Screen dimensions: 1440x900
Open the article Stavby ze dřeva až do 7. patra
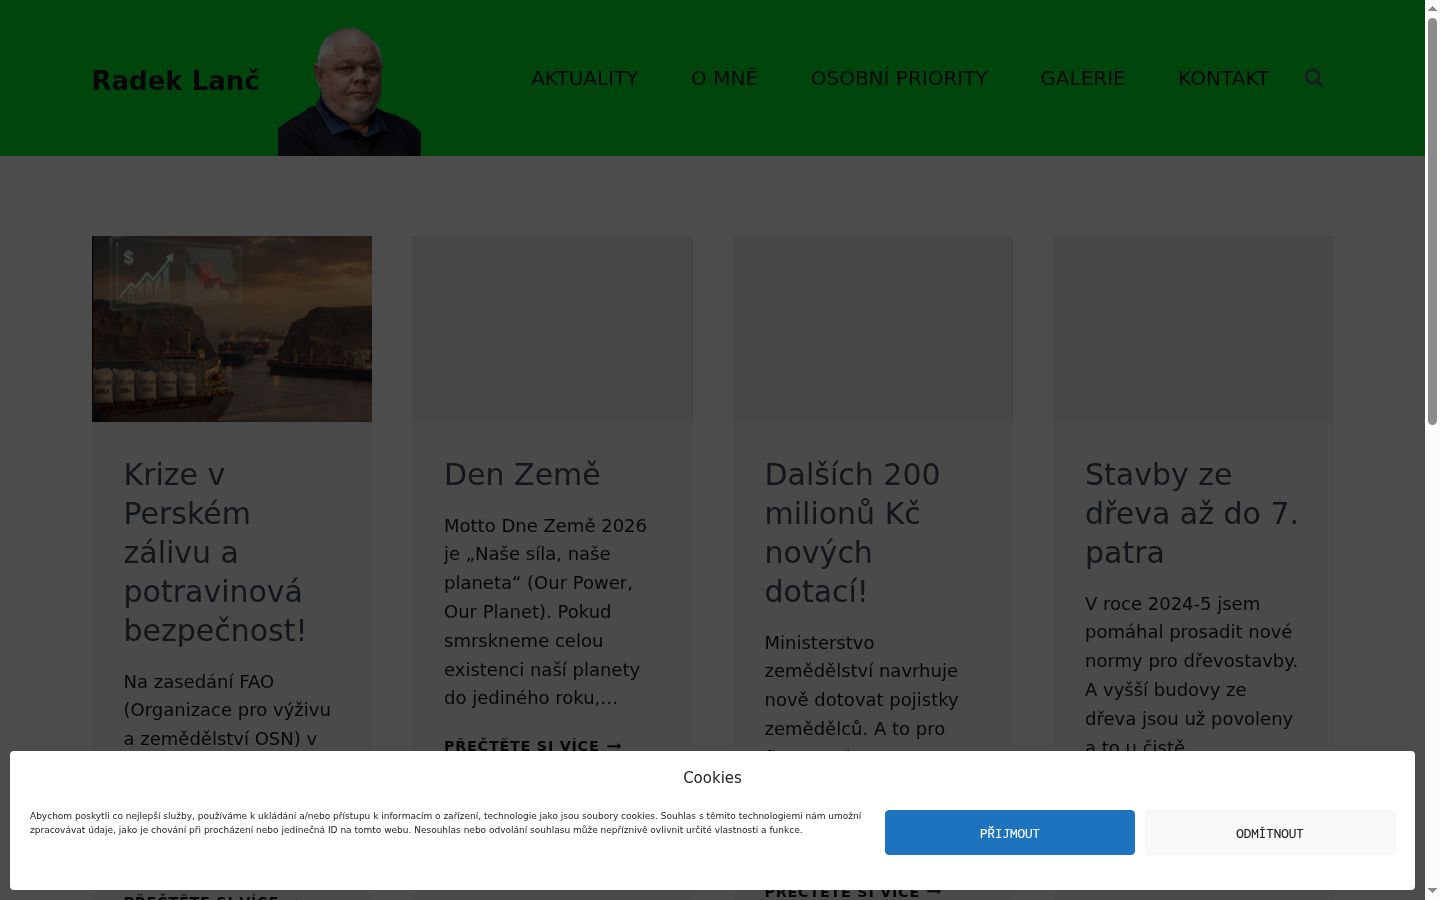click(1191, 513)
